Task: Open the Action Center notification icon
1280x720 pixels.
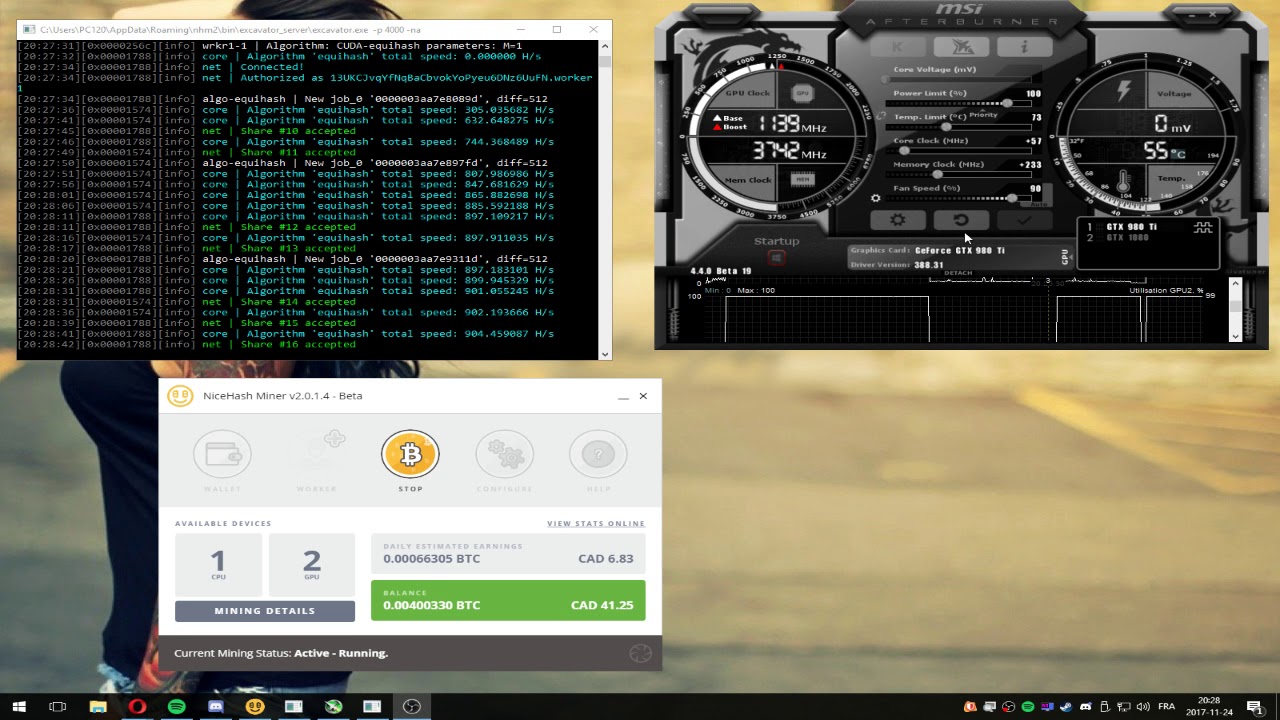Action: [x=1254, y=707]
